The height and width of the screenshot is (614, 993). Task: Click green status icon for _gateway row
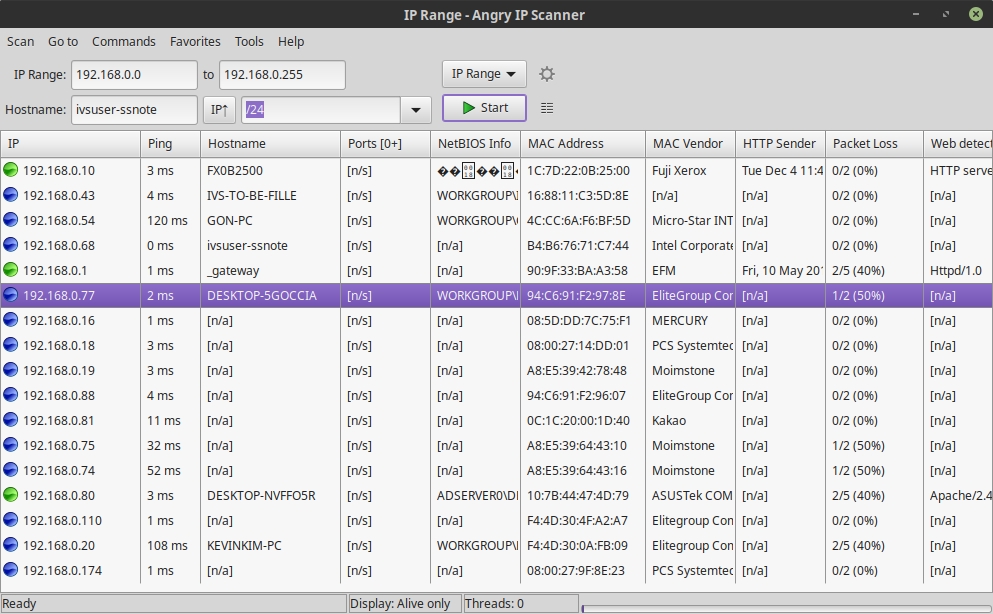coord(11,271)
